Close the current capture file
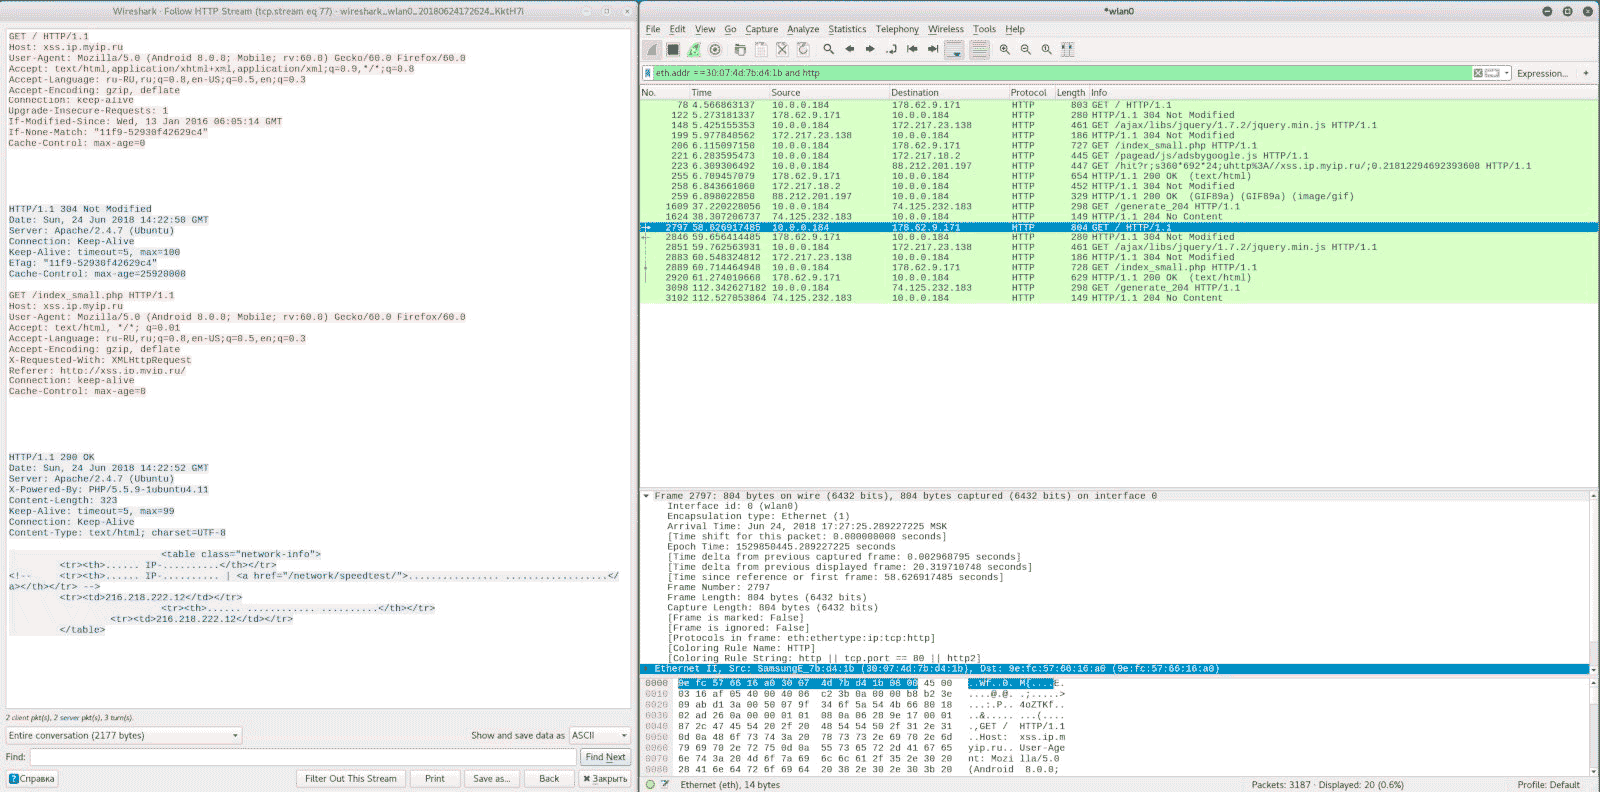This screenshot has height=792, width=1600. pyautogui.click(x=782, y=49)
